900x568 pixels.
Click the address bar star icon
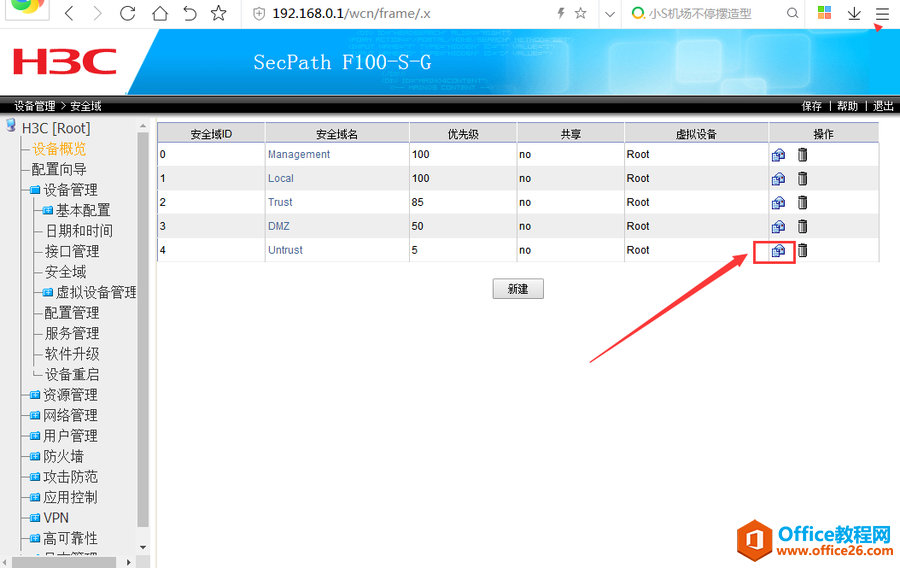click(x=581, y=13)
